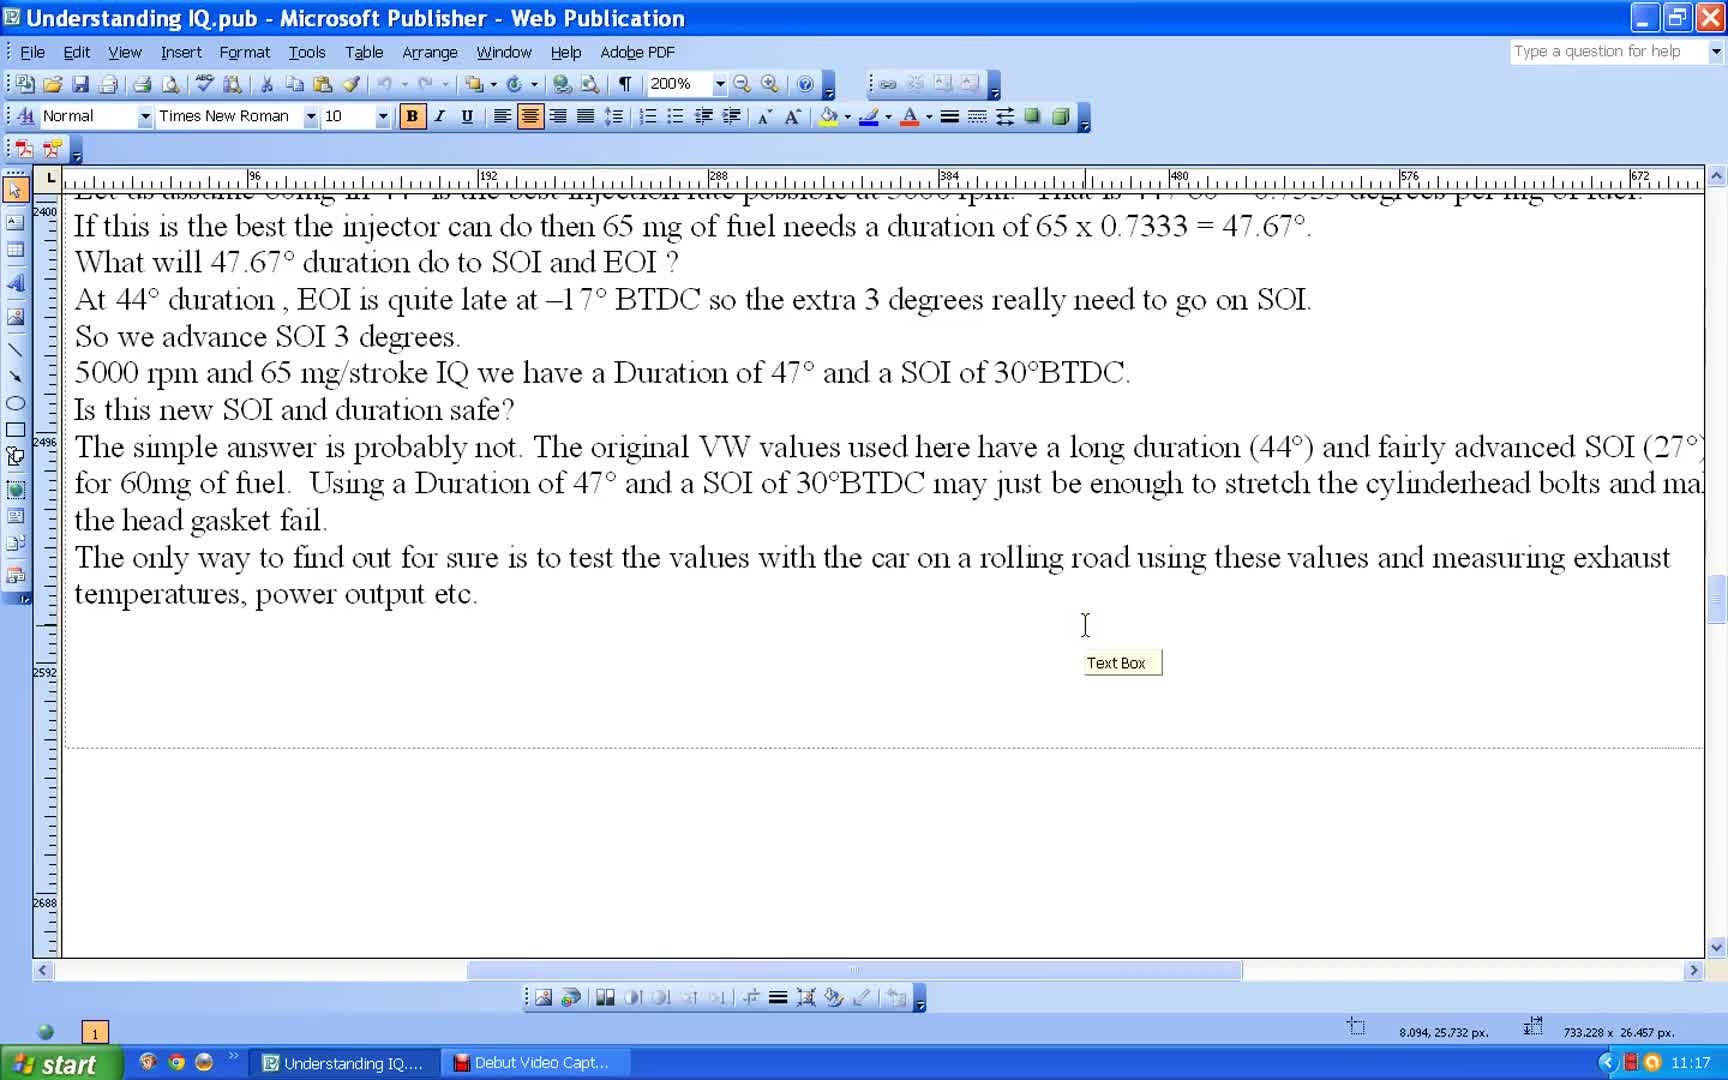Click the font color A swatch
The height and width of the screenshot is (1080, 1728).
(909, 117)
